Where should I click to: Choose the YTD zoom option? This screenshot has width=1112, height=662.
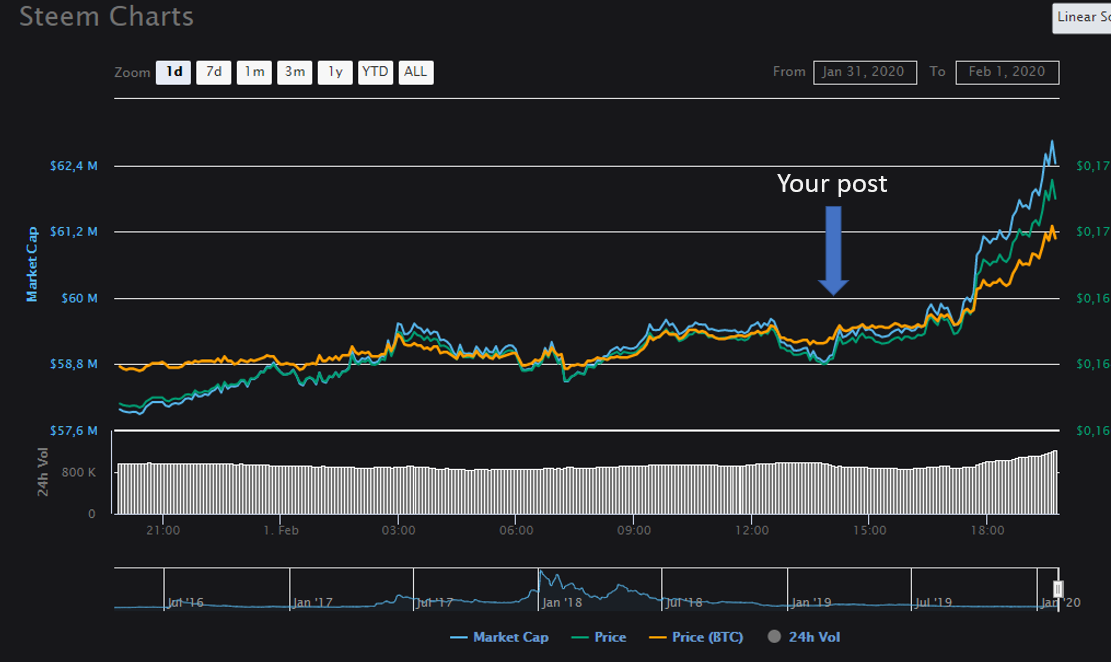tap(375, 72)
